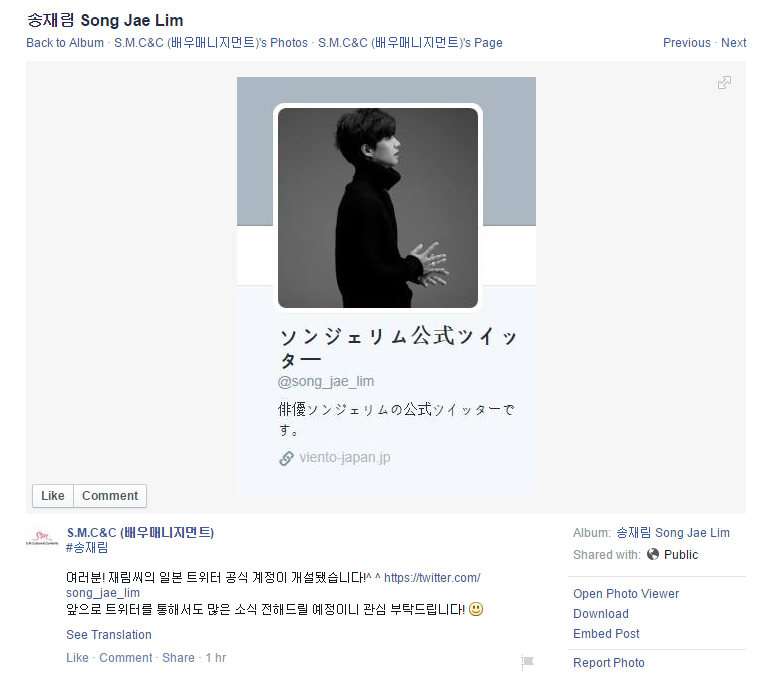The height and width of the screenshot is (674, 760).
Task: Click the globe icon beside Public
Action: 653,554
